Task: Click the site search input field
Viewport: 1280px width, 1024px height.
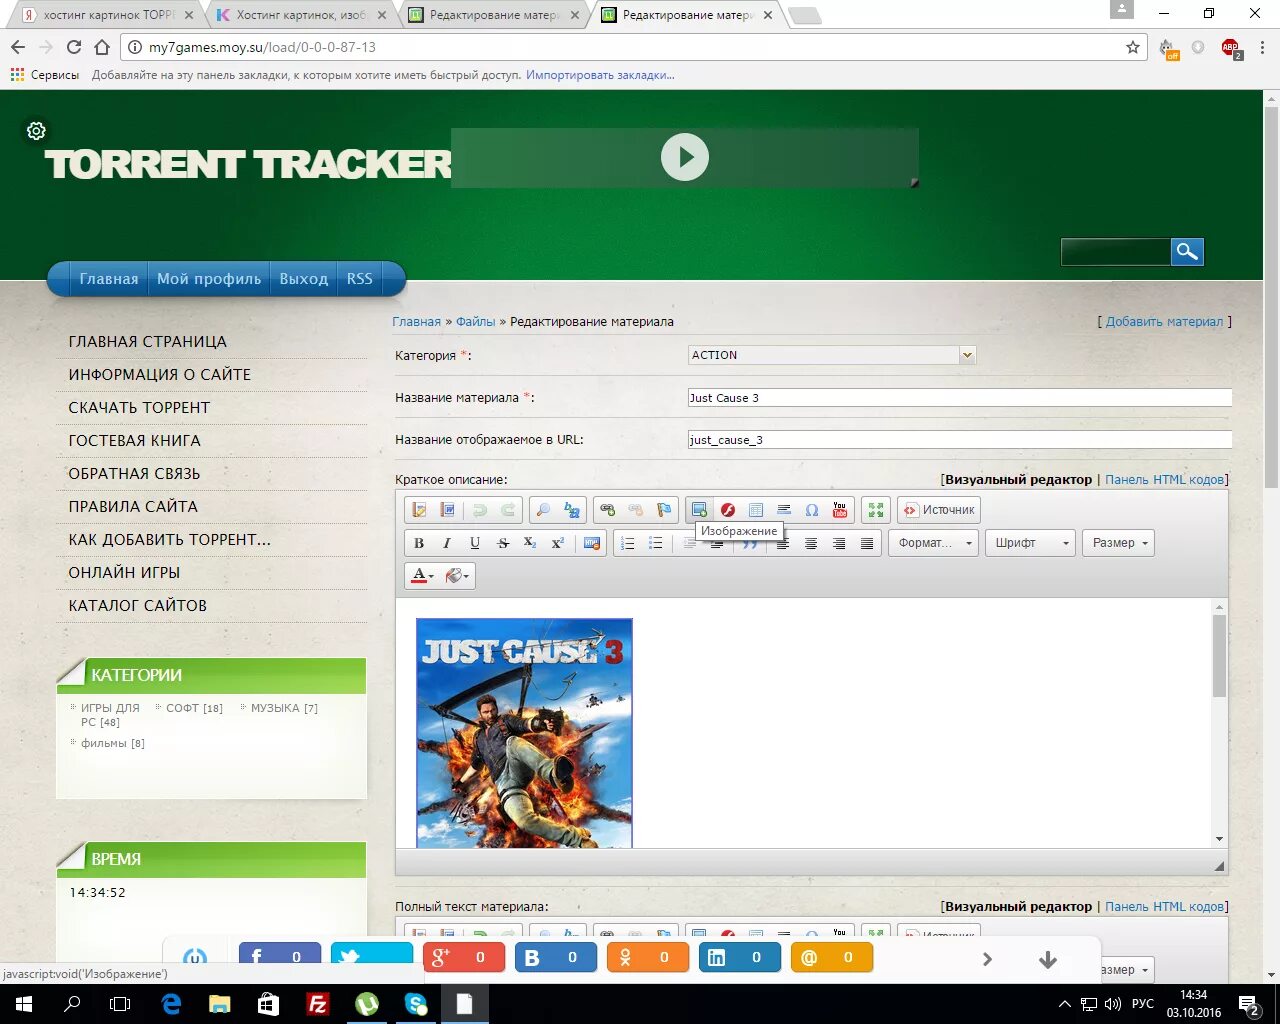Action: tap(1115, 252)
